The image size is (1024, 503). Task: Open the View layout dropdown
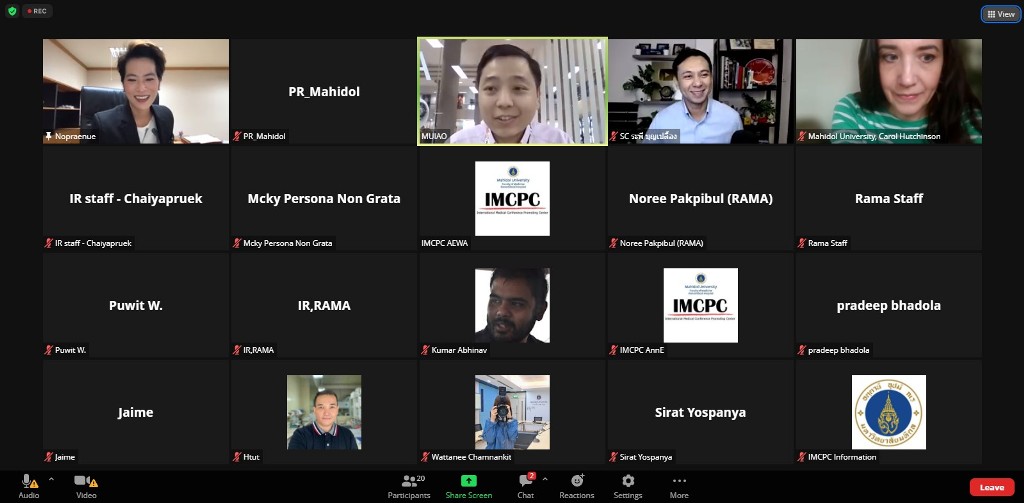coord(1000,14)
